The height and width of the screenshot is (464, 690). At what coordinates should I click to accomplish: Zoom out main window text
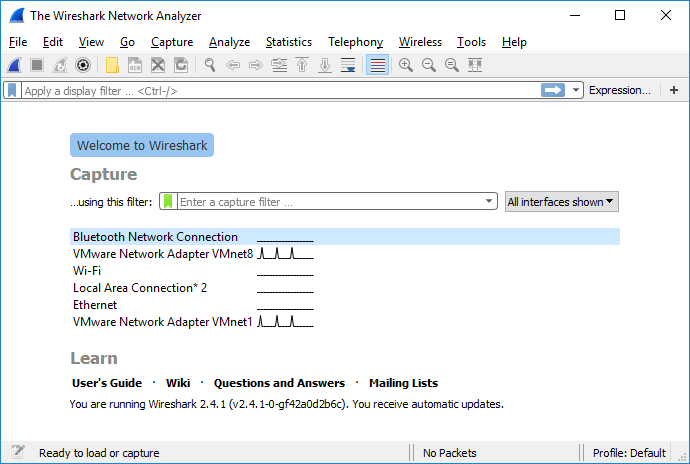(429, 65)
